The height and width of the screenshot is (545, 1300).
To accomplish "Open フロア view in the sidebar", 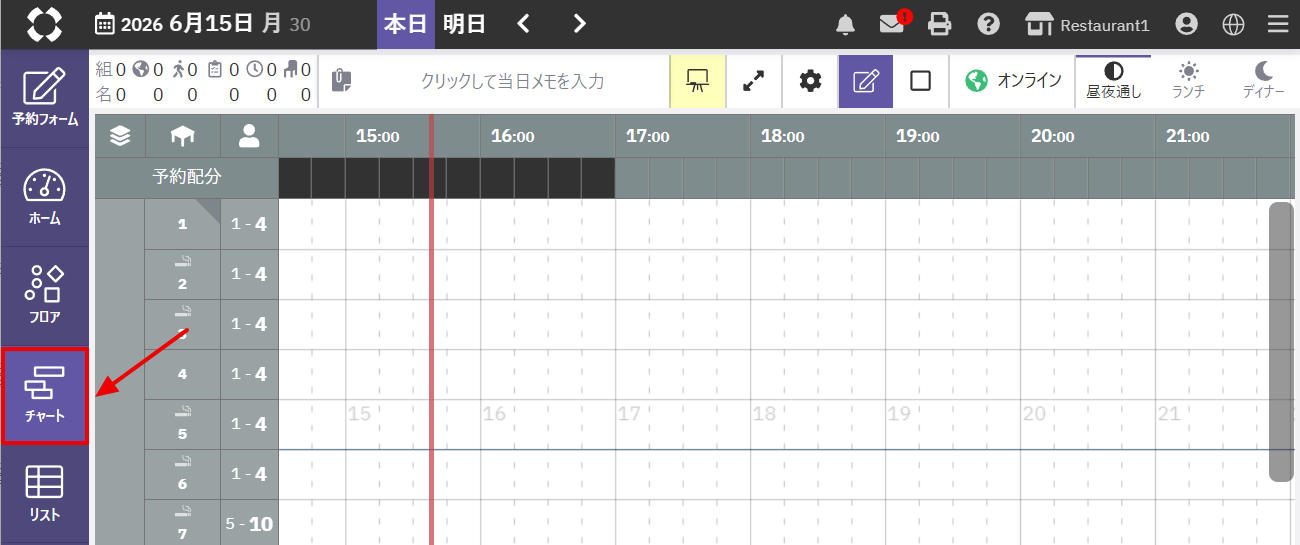I will pos(44,297).
